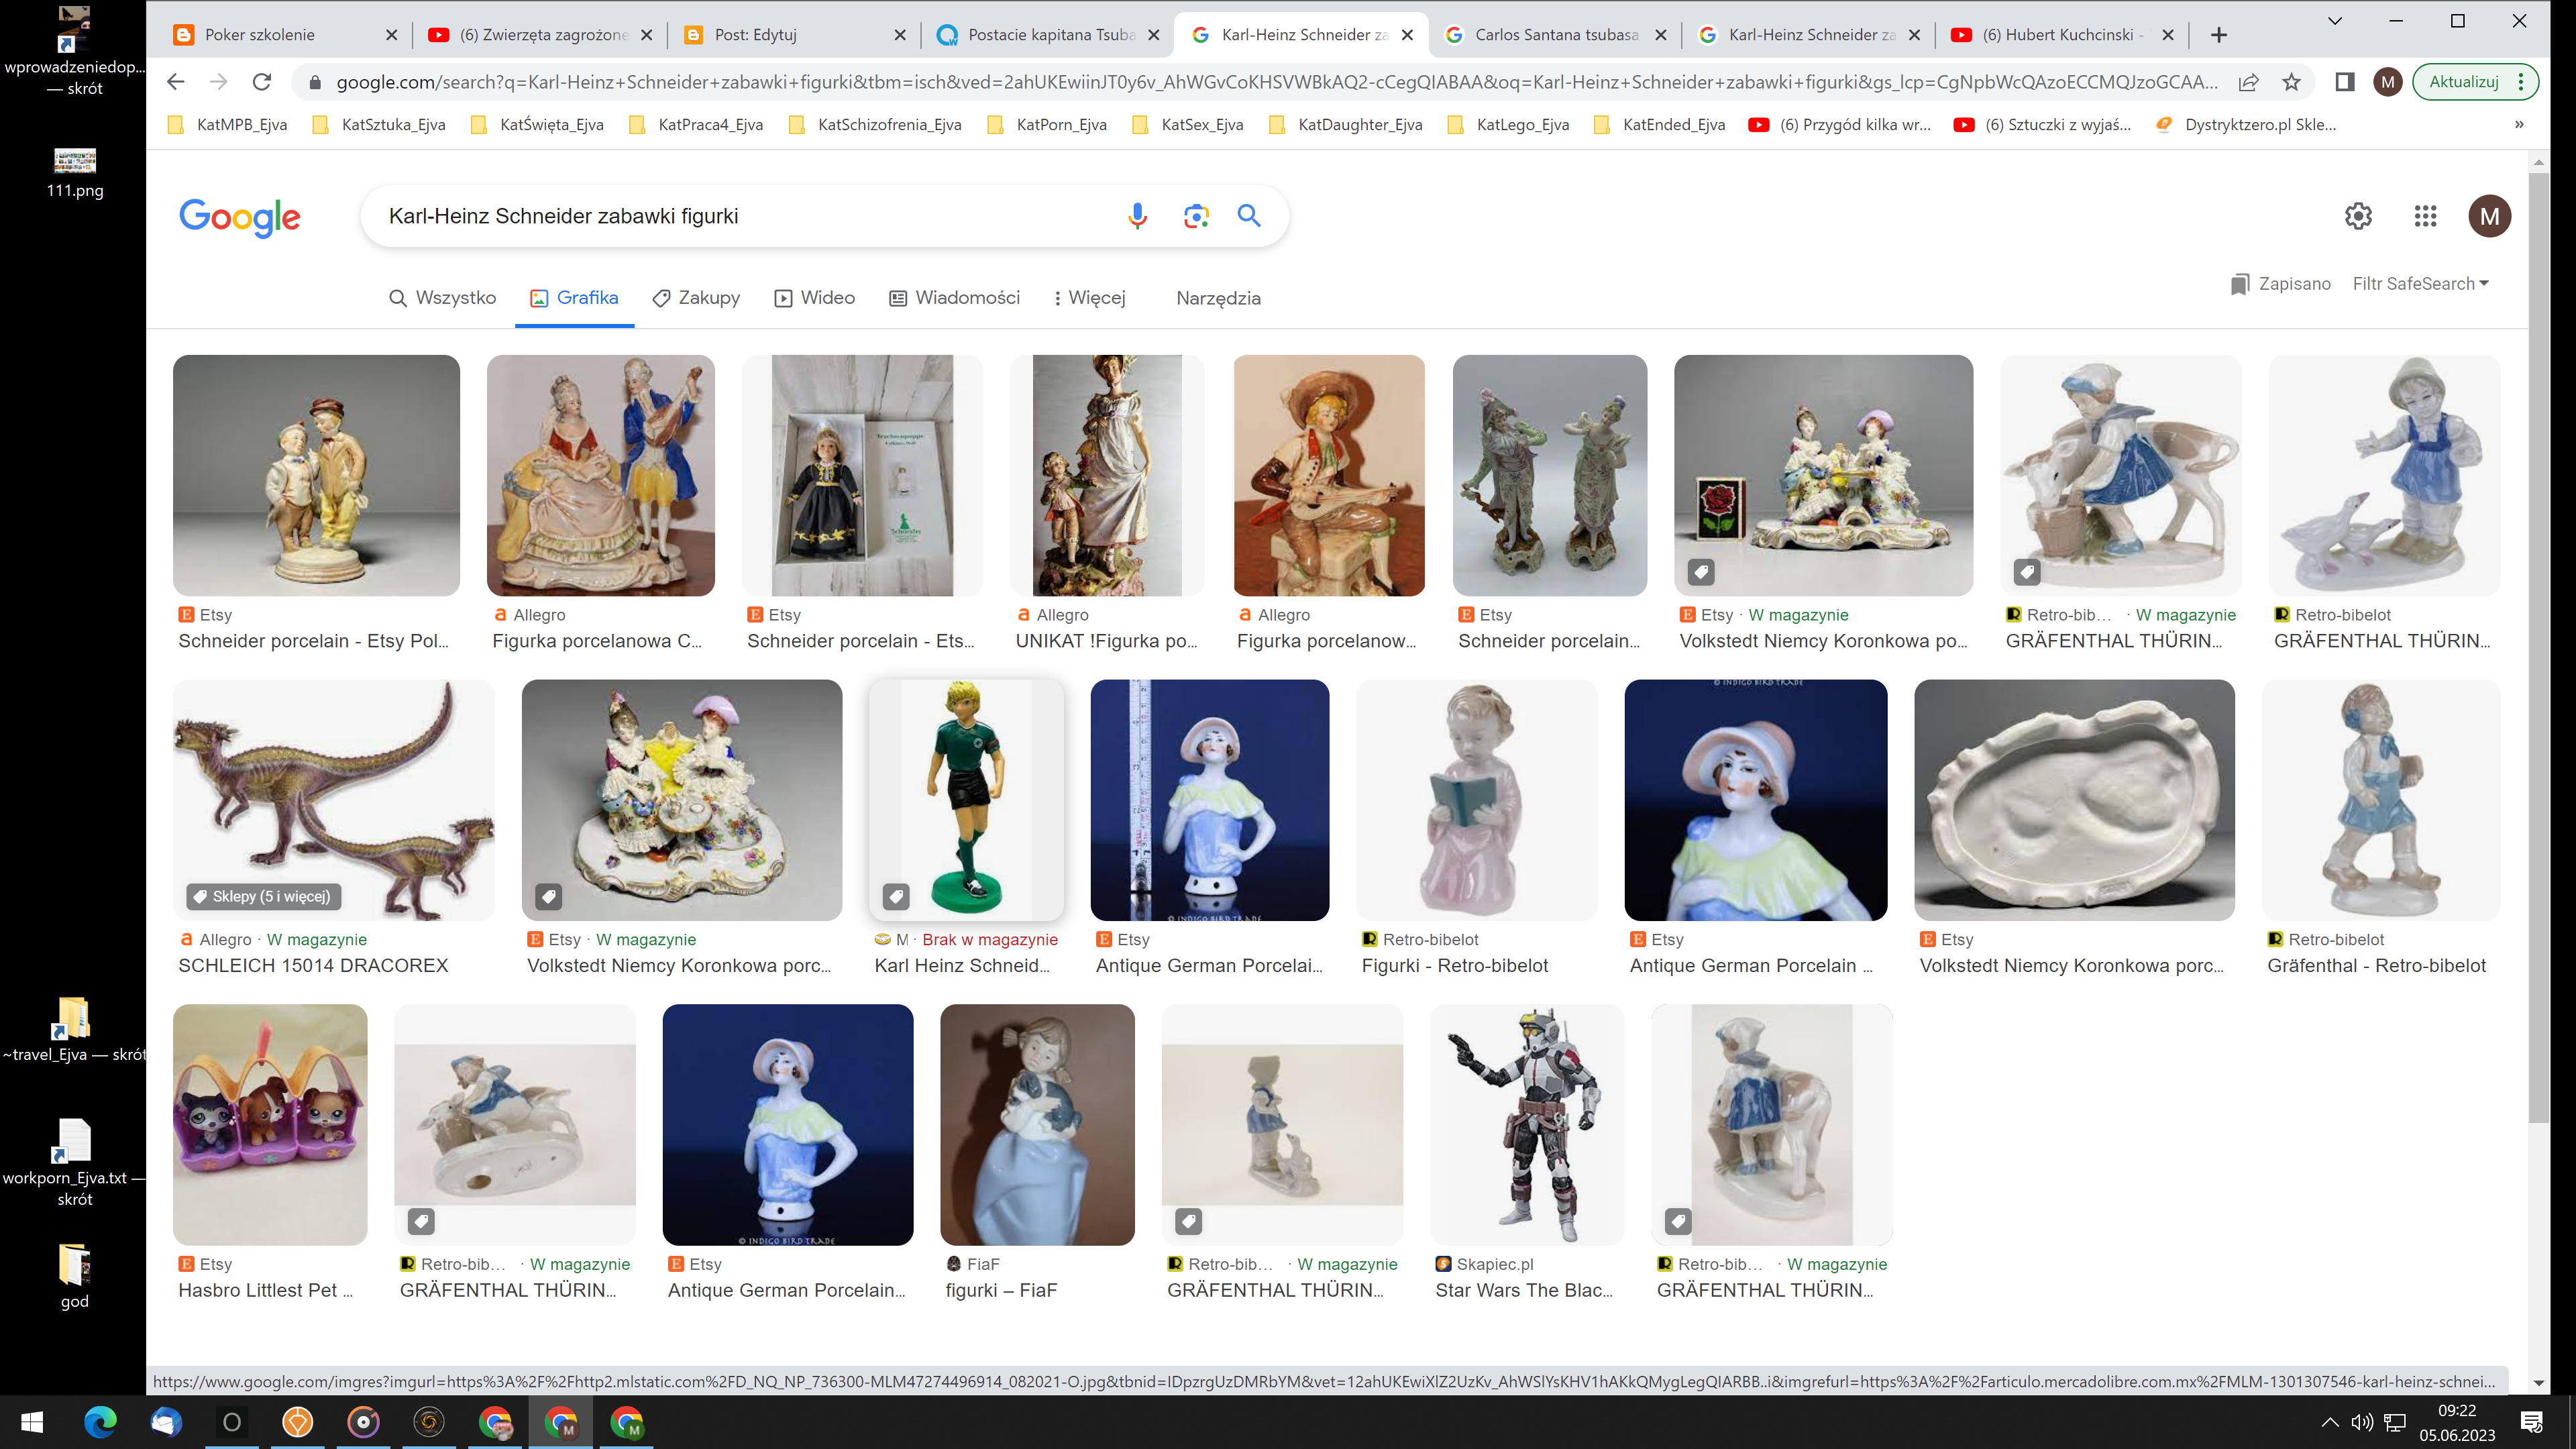Toggle the browser side panel icon
Viewport: 2576px width, 1449px height.
(x=2344, y=82)
